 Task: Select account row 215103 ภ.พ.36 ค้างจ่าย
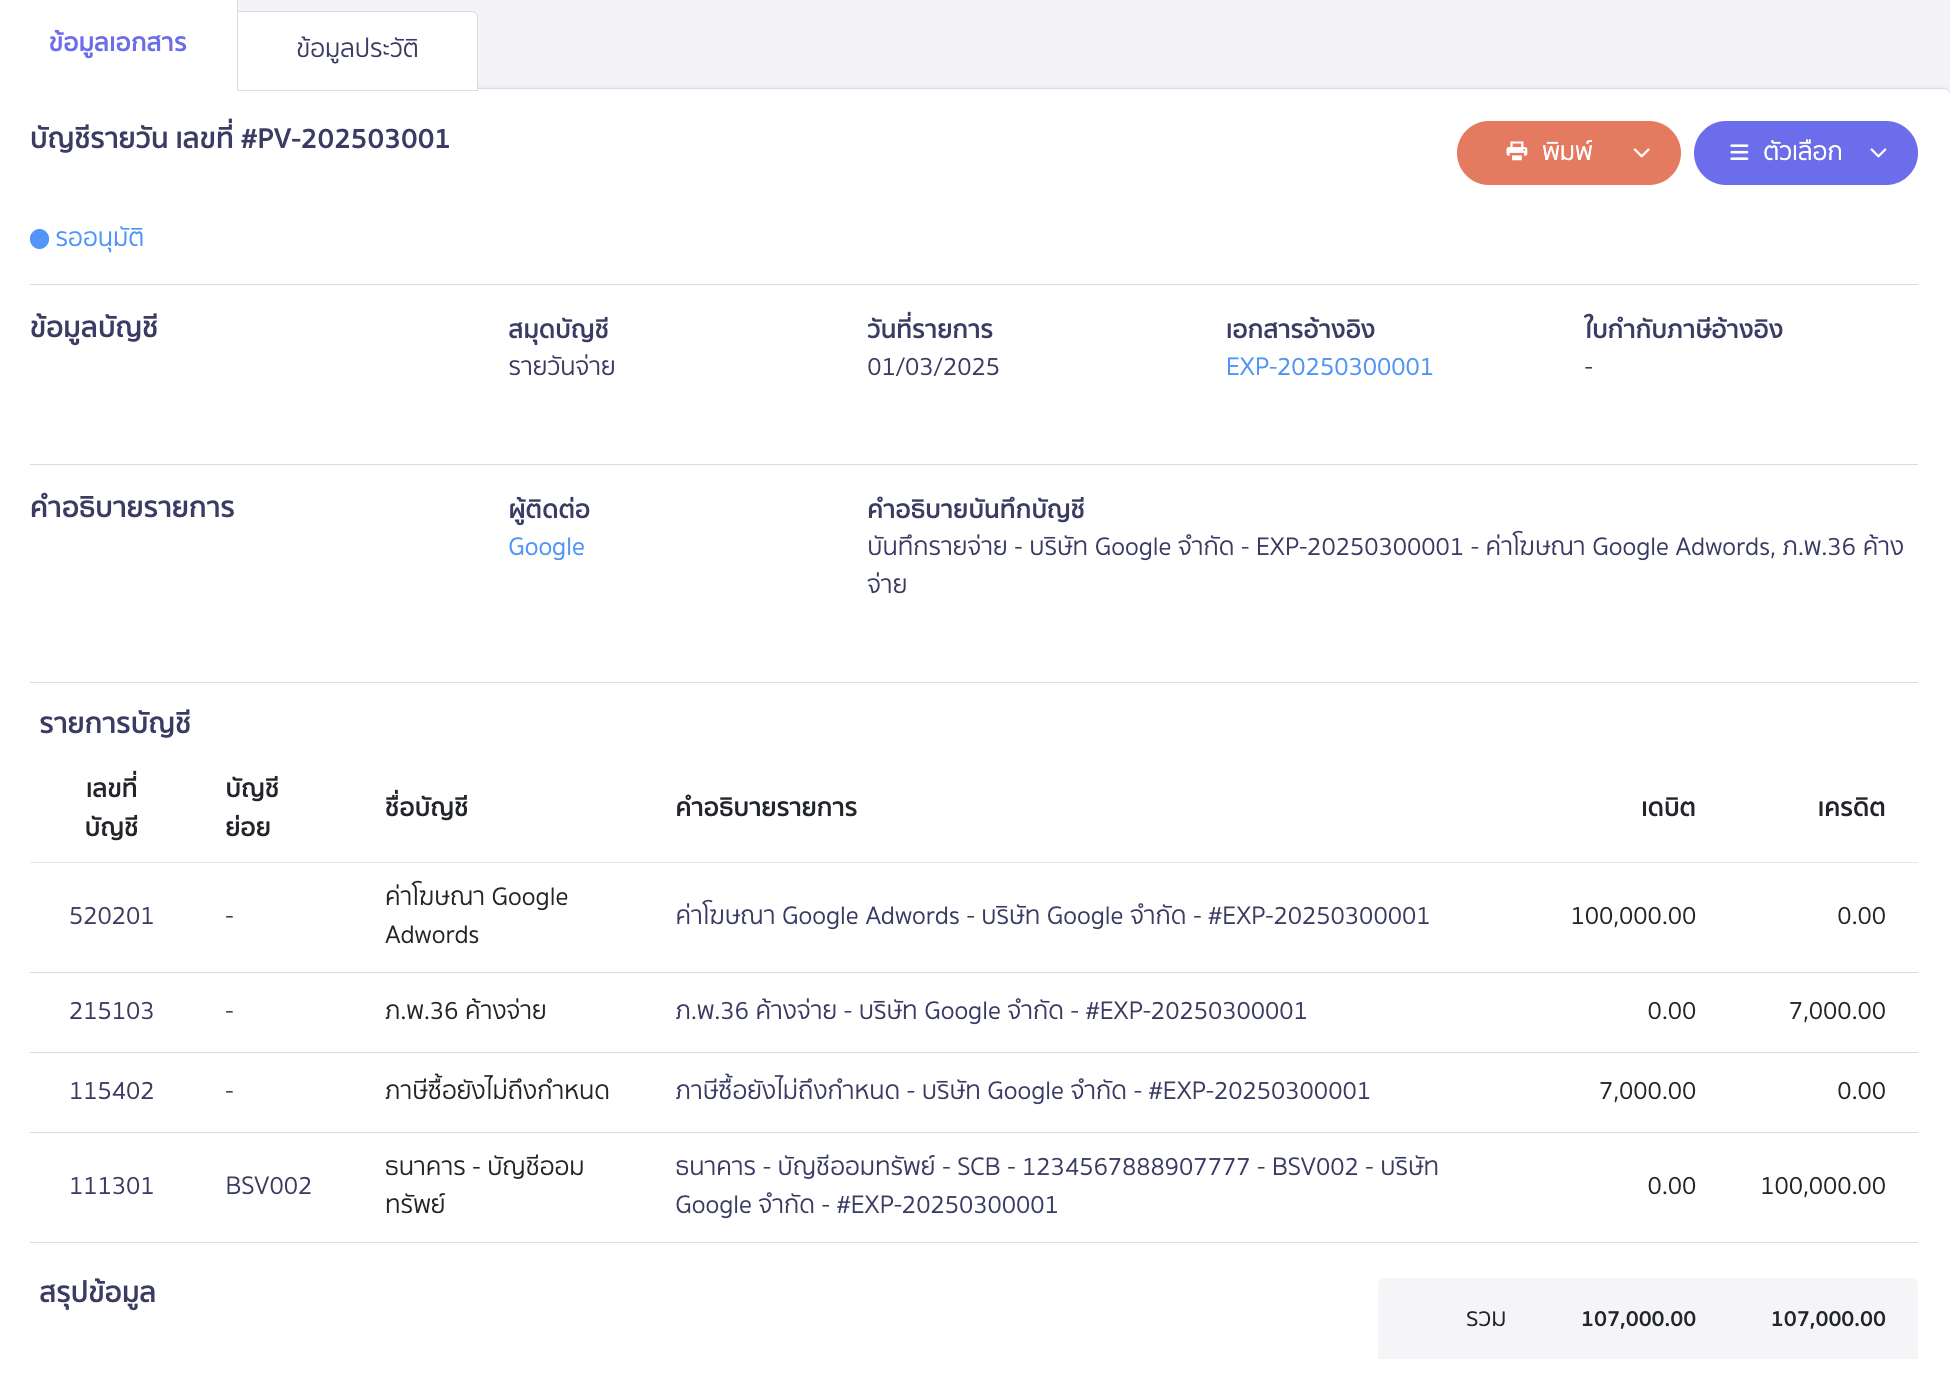tap(111, 1011)
